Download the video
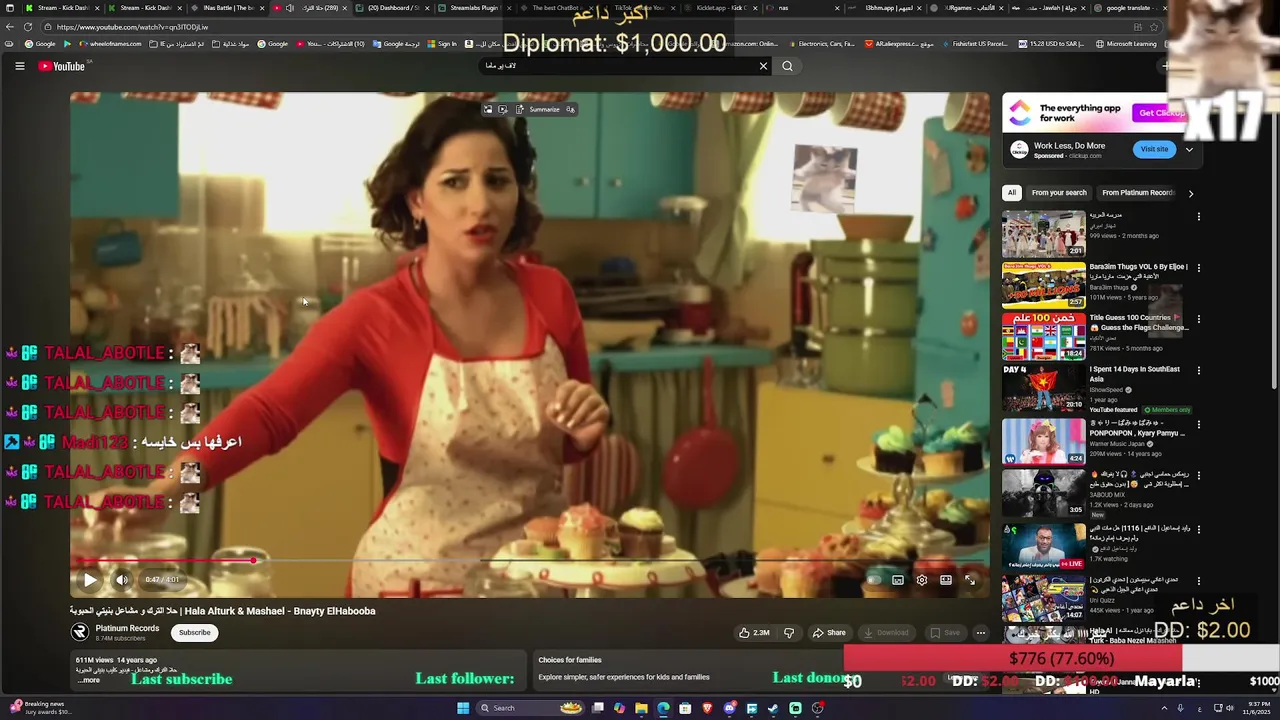This screenshot has height=720, width=1280. click(886, 632)
